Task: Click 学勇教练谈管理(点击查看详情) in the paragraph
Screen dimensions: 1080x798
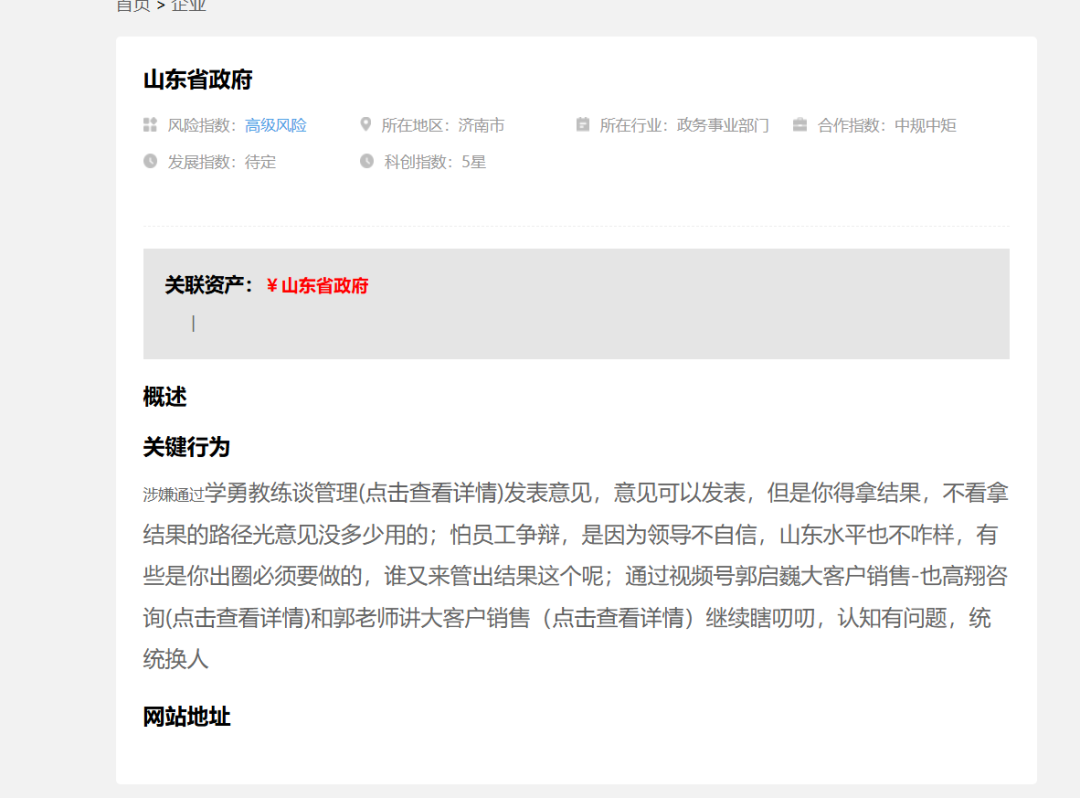Action: (354, 493)
